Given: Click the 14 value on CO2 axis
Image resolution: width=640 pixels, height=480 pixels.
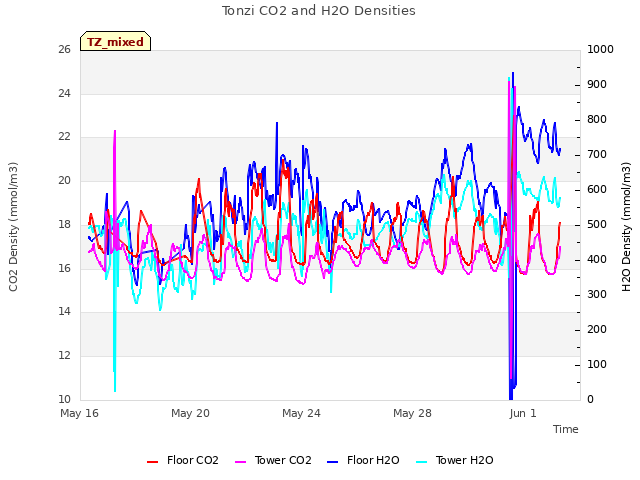Looking at the screenshot, I should (x=64, y=312).
